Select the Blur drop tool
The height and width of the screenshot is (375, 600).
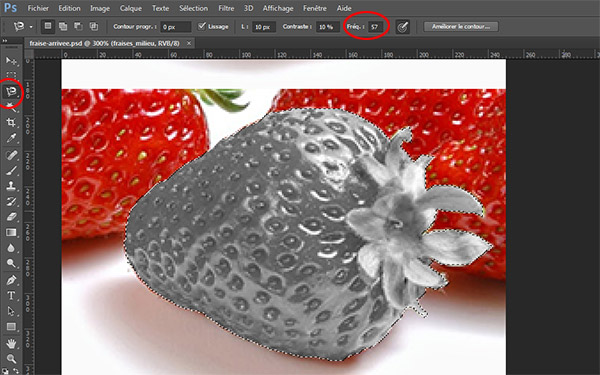click(11, 248)
